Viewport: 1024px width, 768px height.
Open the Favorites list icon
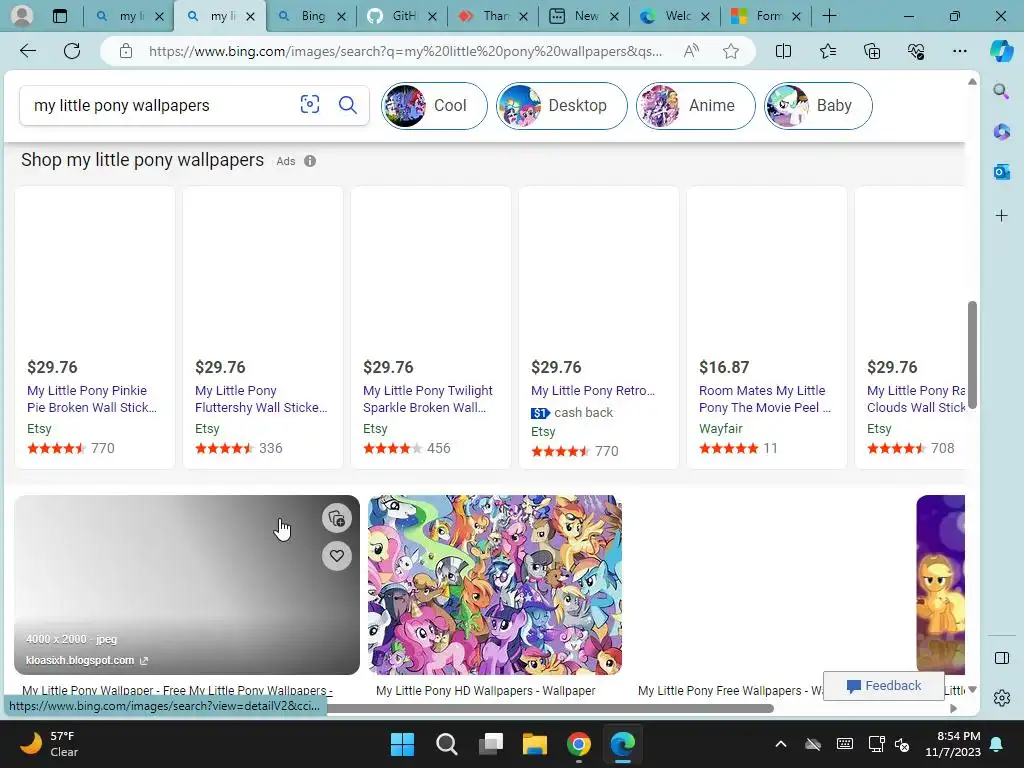[827, 51]
